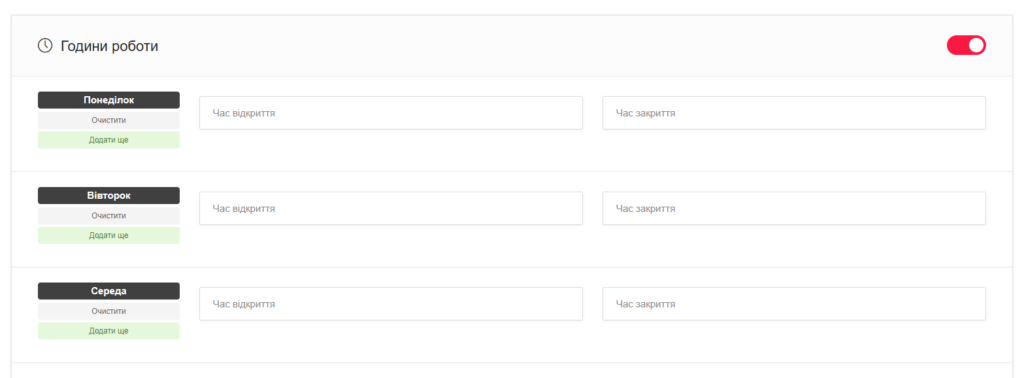
Task: Open Середа Час закриття time field
Action: 793,304
